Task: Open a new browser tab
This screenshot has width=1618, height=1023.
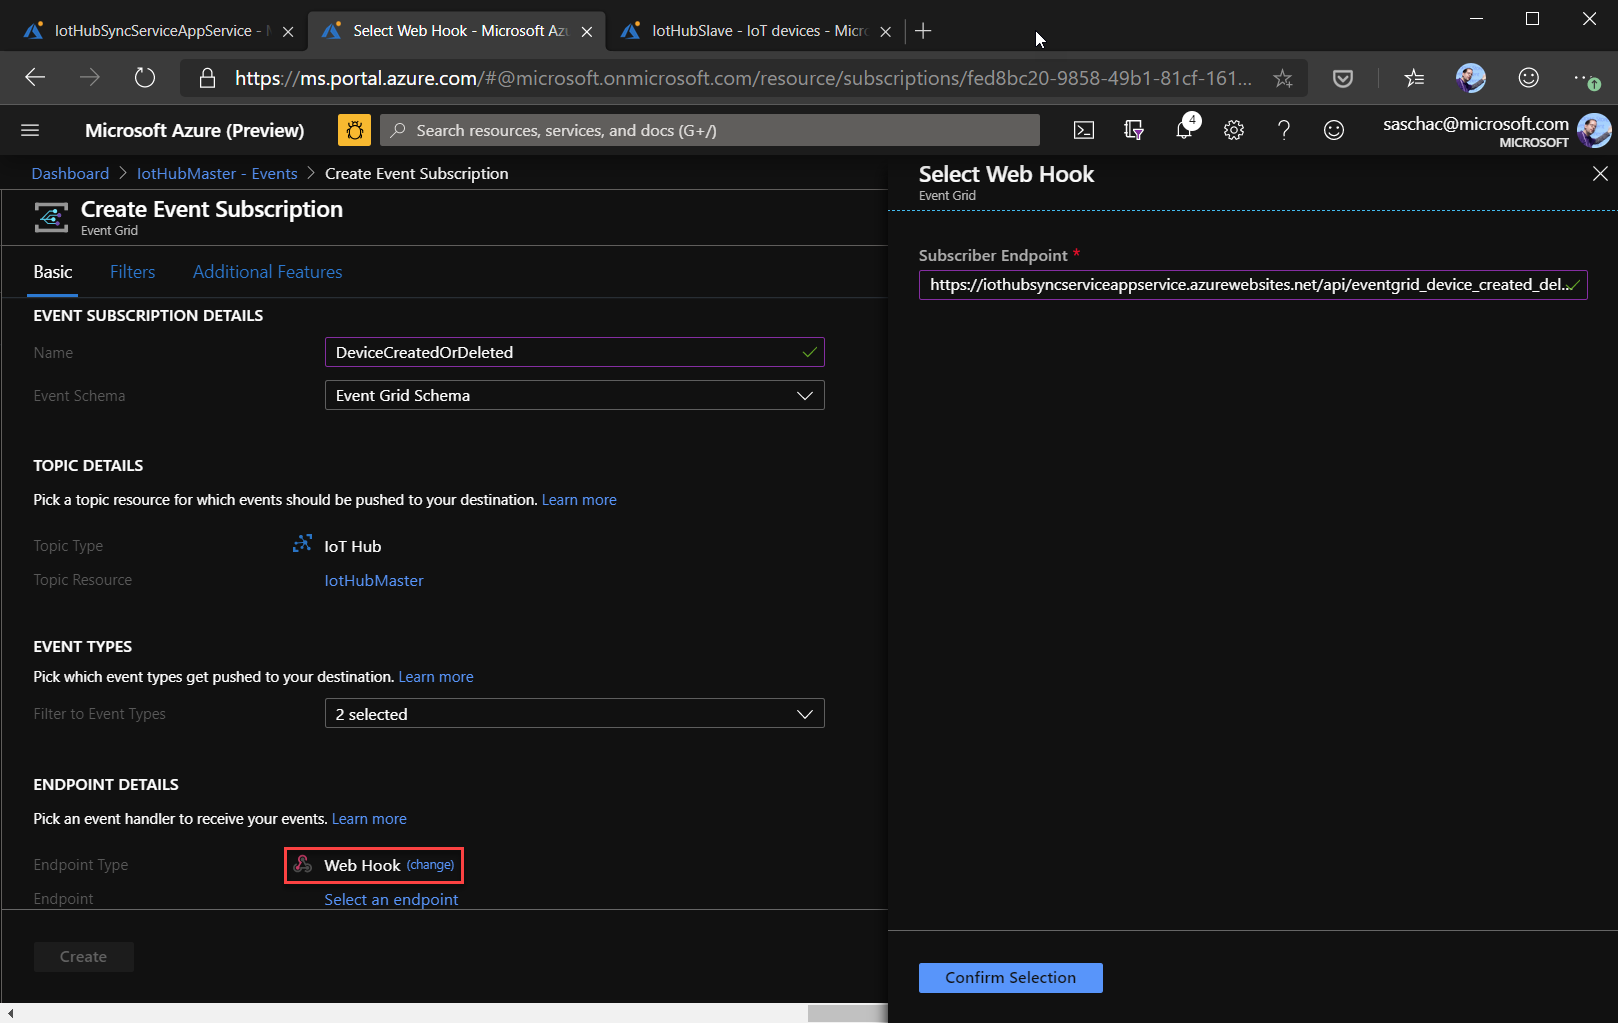Action: [x=923, y=31]
